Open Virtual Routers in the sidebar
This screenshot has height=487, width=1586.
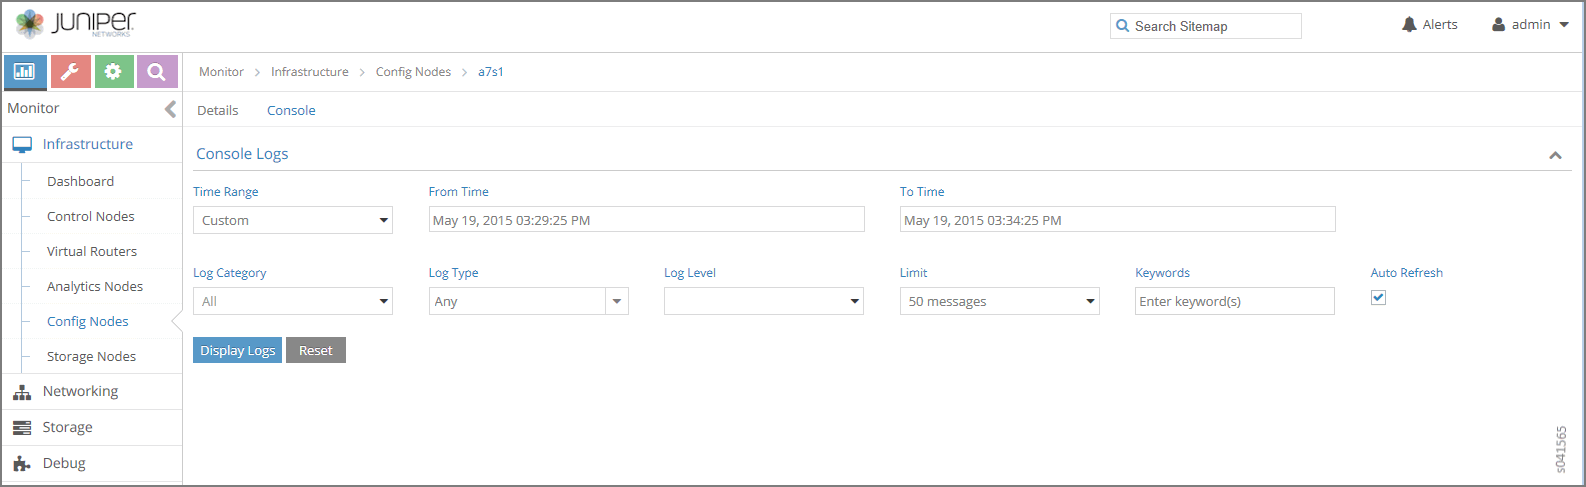pyautogui.click(x=92, y=252)
